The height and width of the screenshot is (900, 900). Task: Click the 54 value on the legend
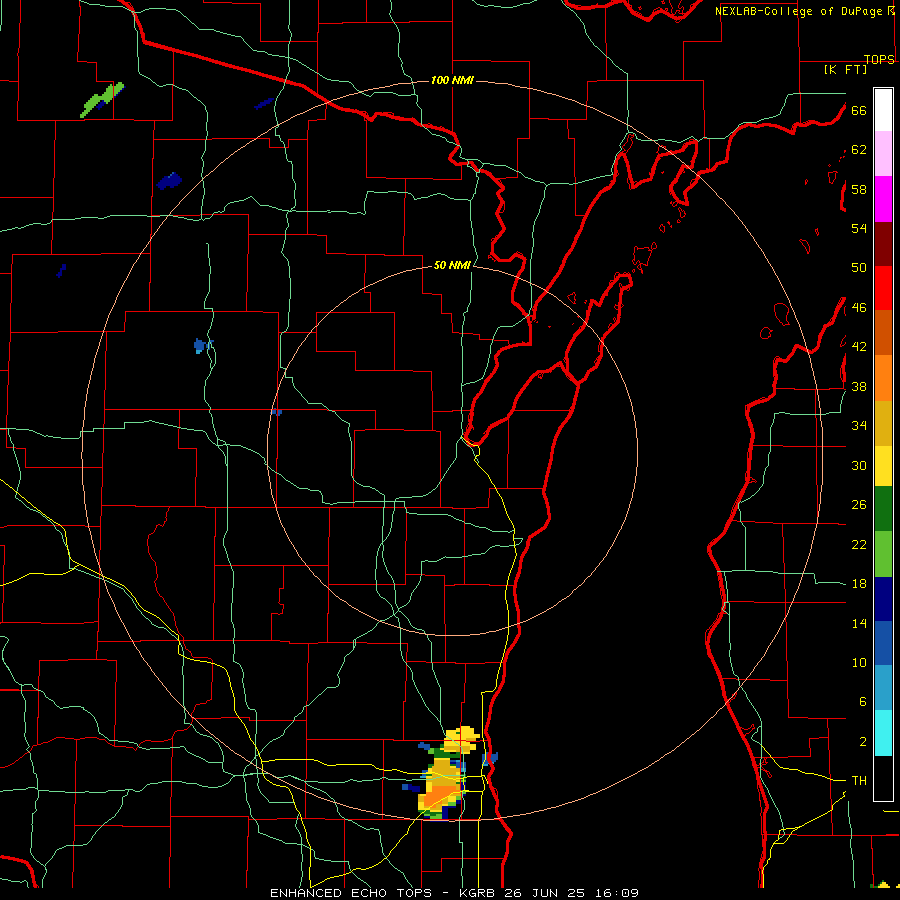point(859,228)
